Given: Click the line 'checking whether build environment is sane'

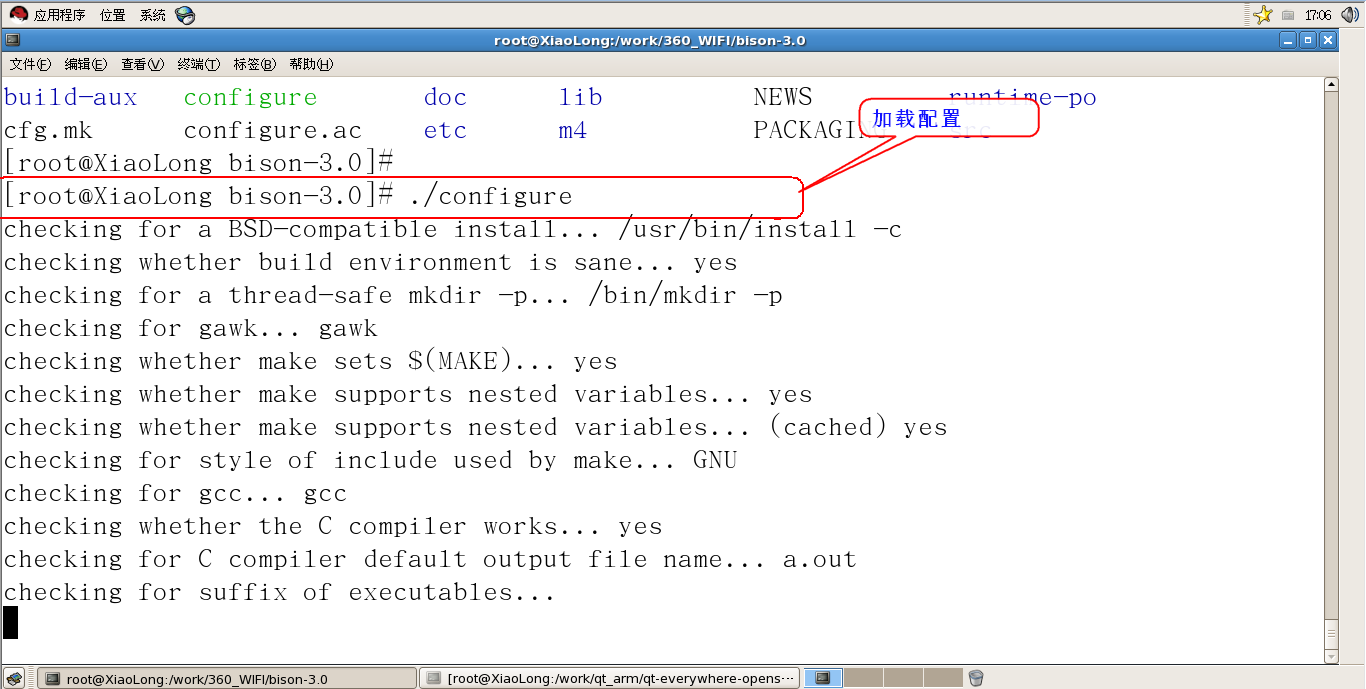Looking at the screenshot, I should 371,262.
